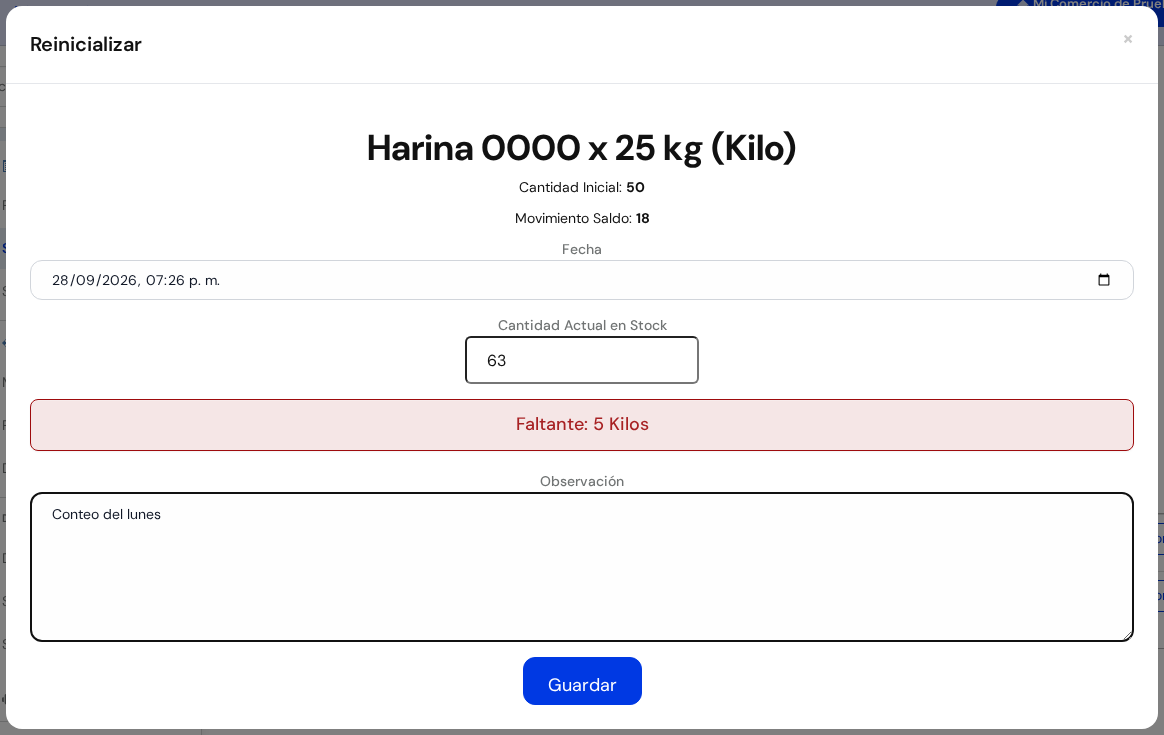The image size is (1164, 735).
Task: Save the stock reset with Guardar
Action: coord(582,681)
